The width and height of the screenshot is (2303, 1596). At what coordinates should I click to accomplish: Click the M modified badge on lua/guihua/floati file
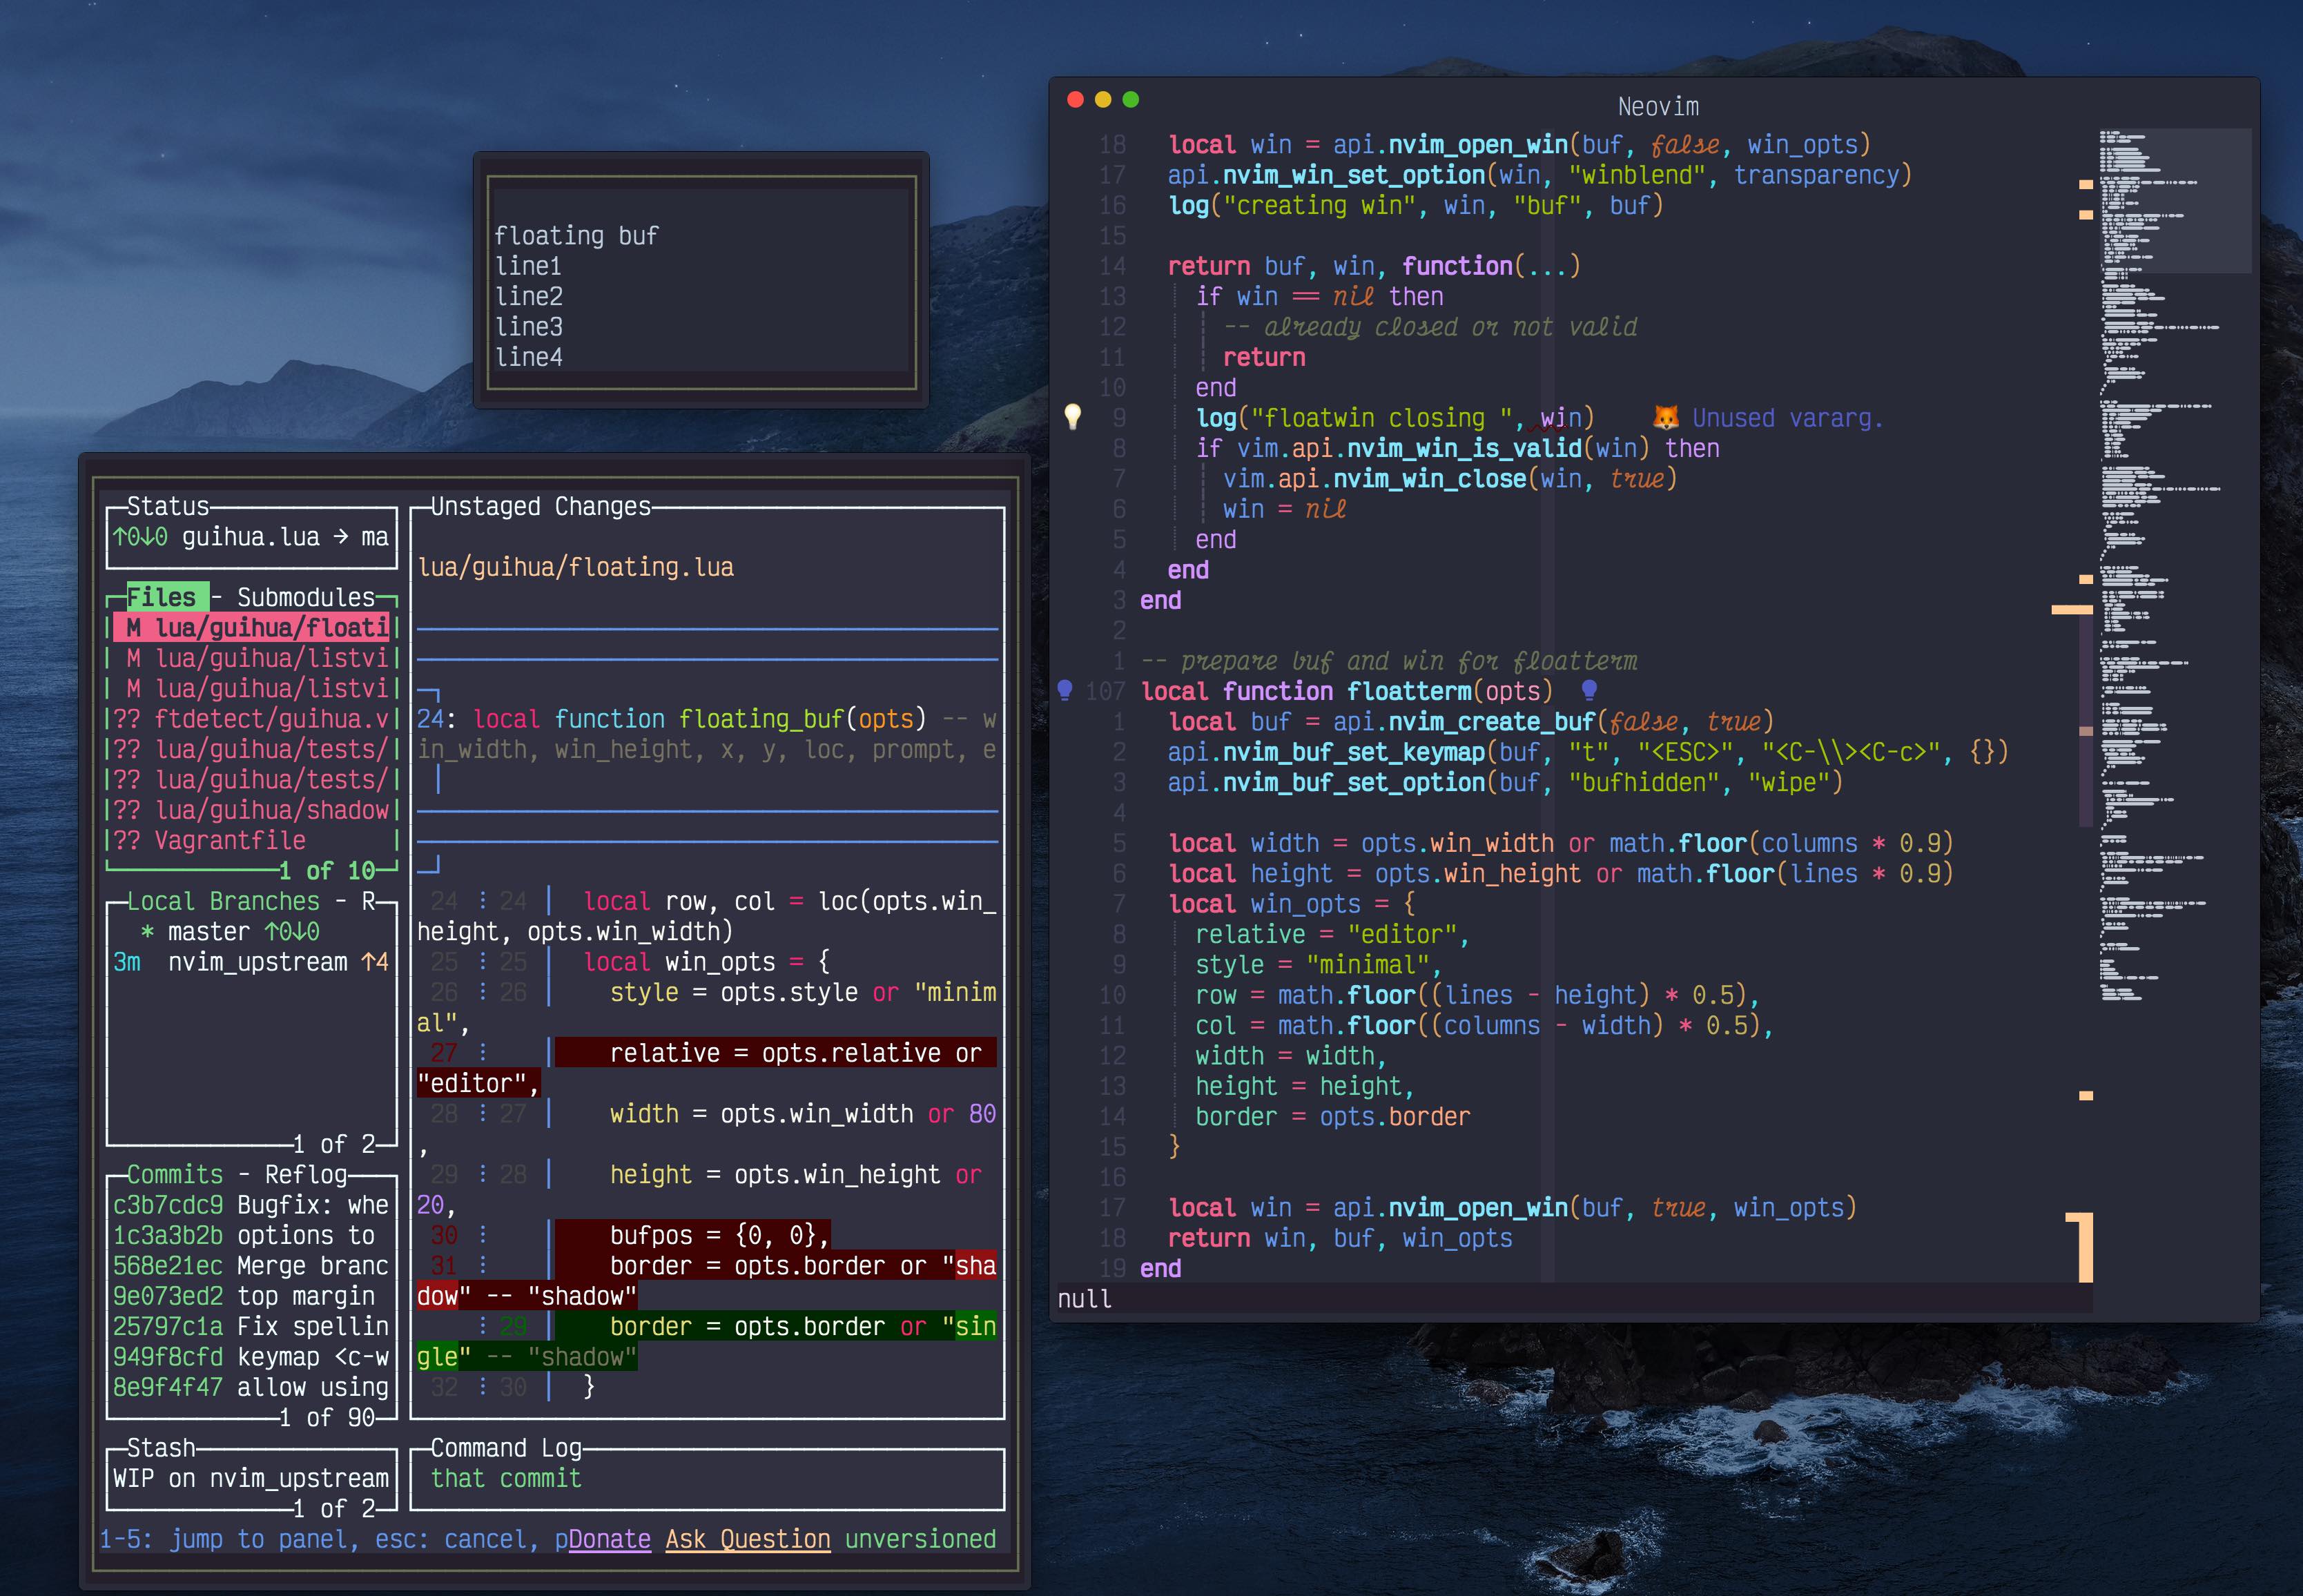point(133,627)
